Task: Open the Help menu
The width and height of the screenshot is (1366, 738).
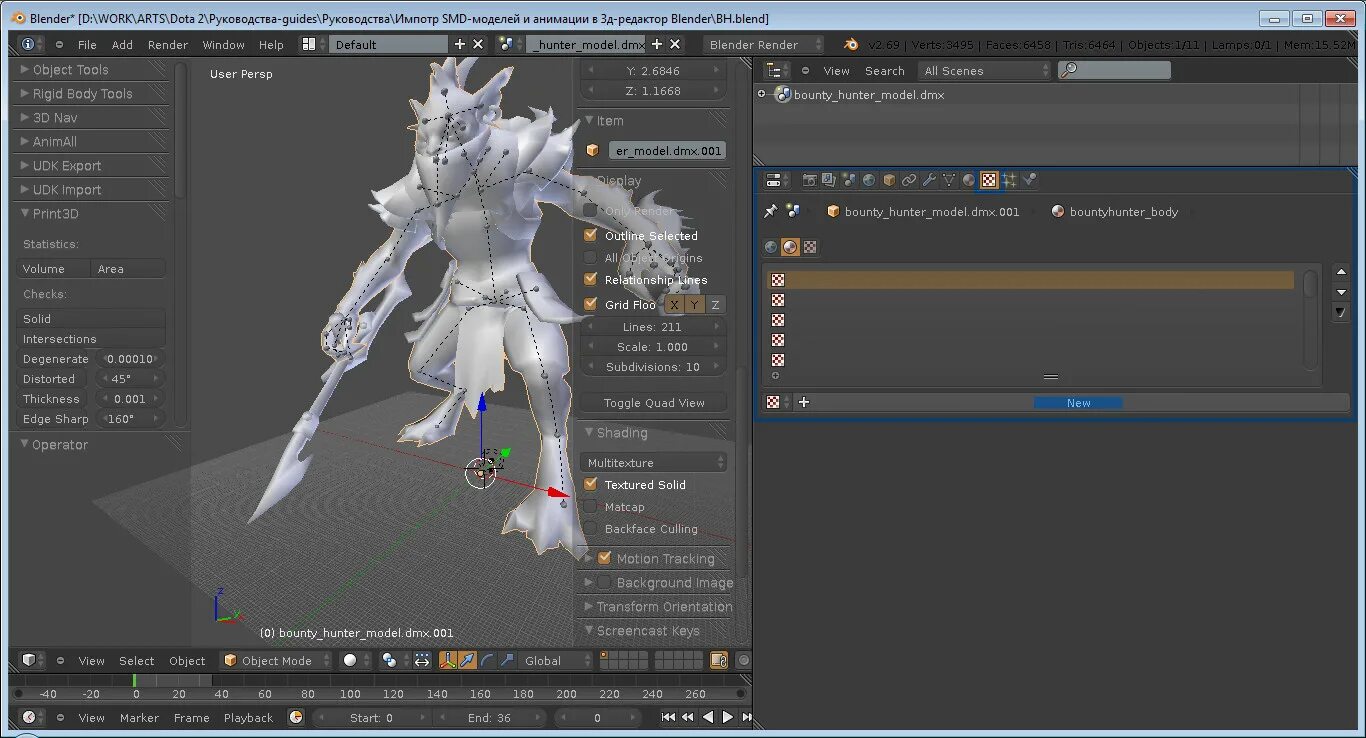Action: point(271,44)
